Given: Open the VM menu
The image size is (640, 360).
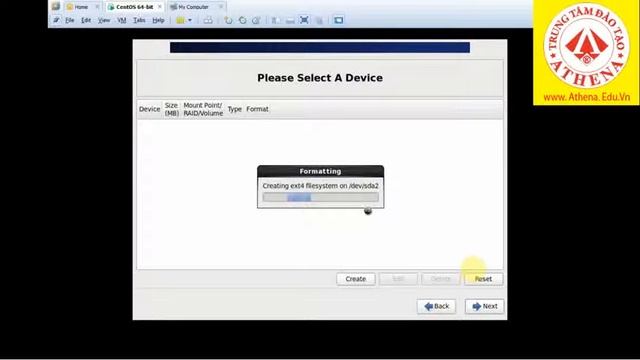Looking at the screenshot, I should [122, 20].
